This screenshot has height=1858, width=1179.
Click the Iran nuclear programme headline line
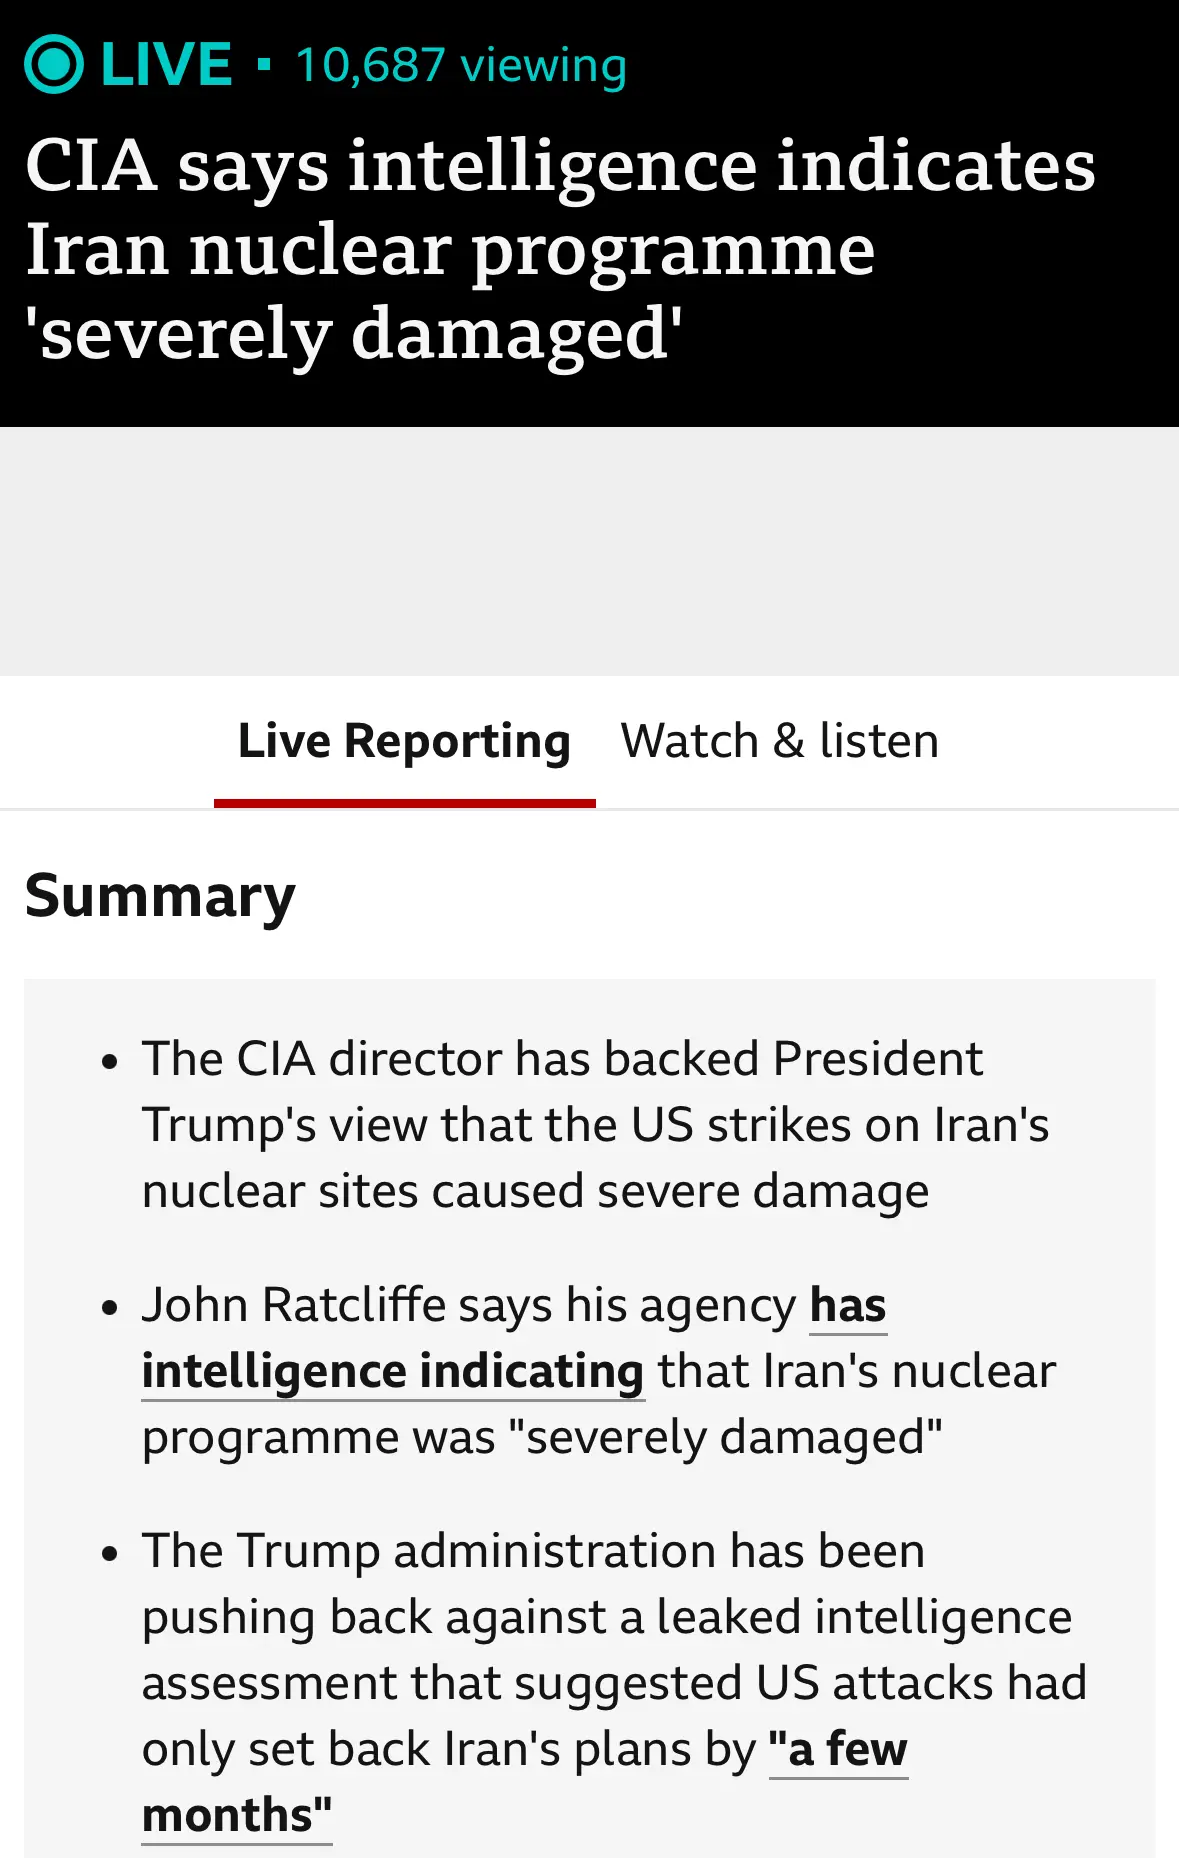(x=450, y=250)
